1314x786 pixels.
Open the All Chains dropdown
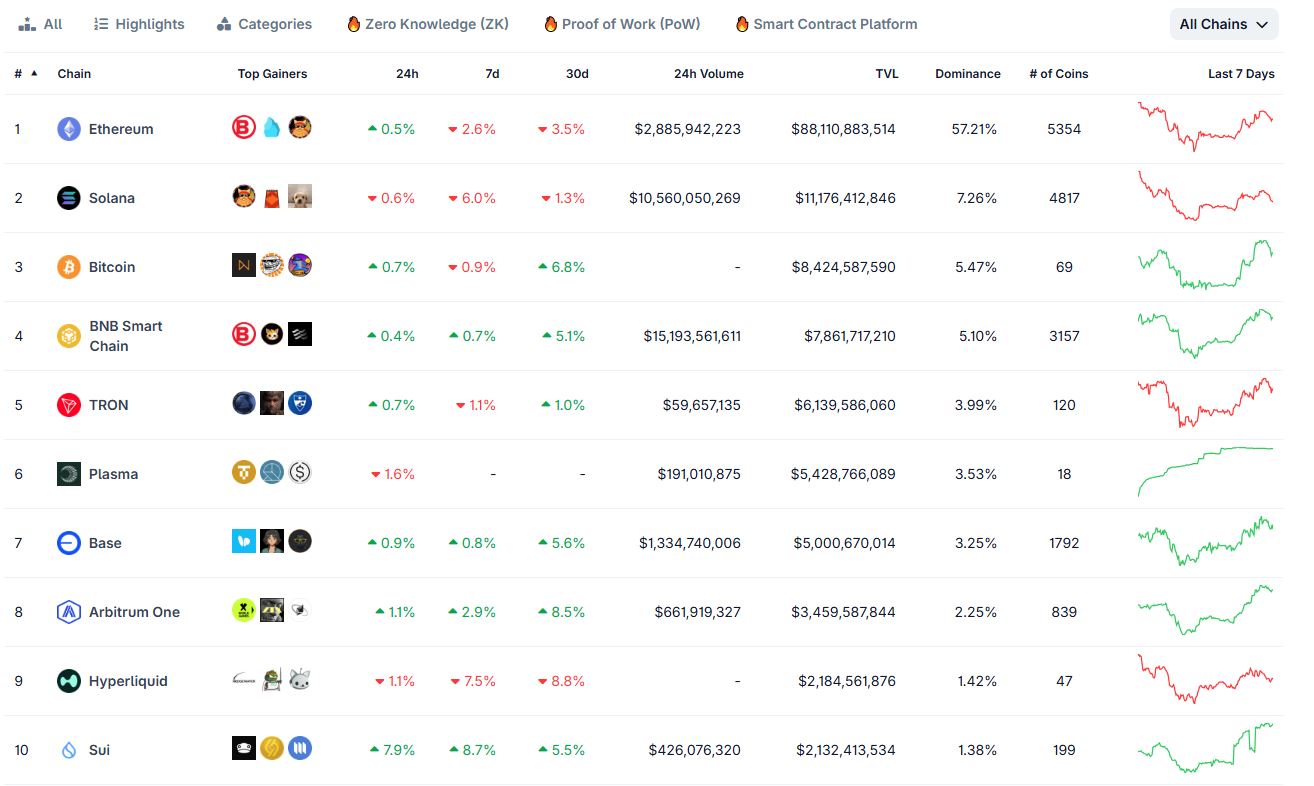(1223, 24)
